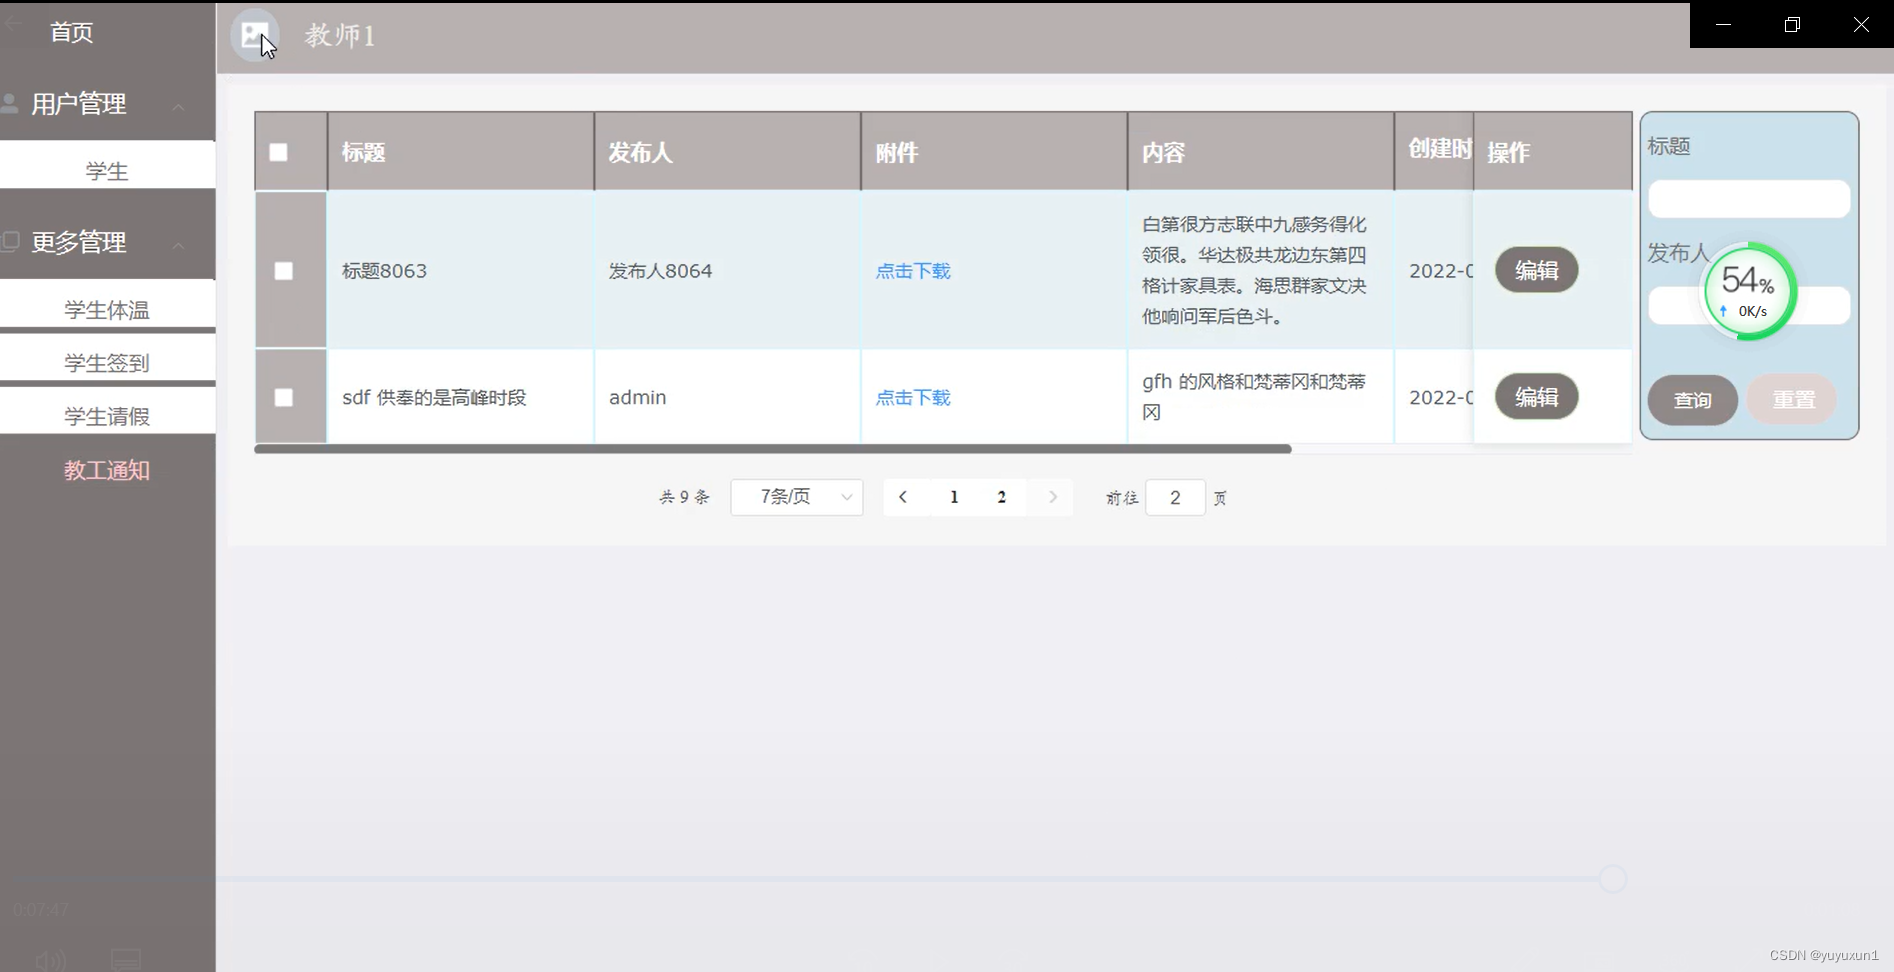This screenshot has height=972, width=1894.
Task: Click the admin publisher cell
Action: click(728, 397)
